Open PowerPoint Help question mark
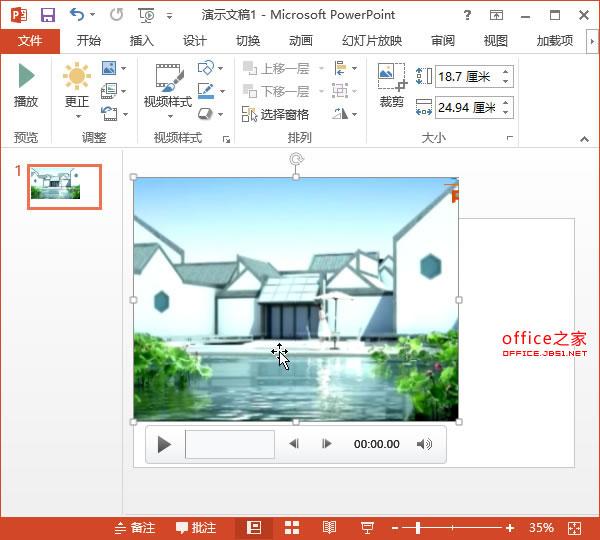This screenshot has width=600, height=540. [467, 15]
